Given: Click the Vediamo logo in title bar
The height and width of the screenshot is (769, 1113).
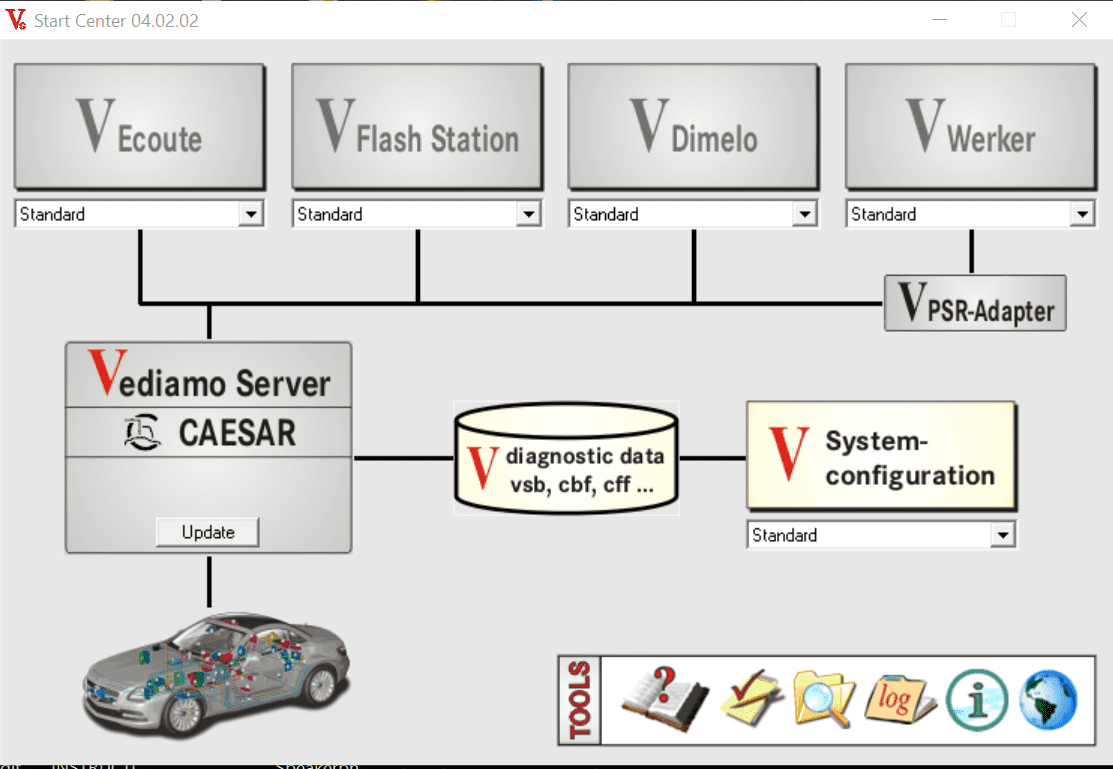Looking at the screenshot, I should coord(16,20).
